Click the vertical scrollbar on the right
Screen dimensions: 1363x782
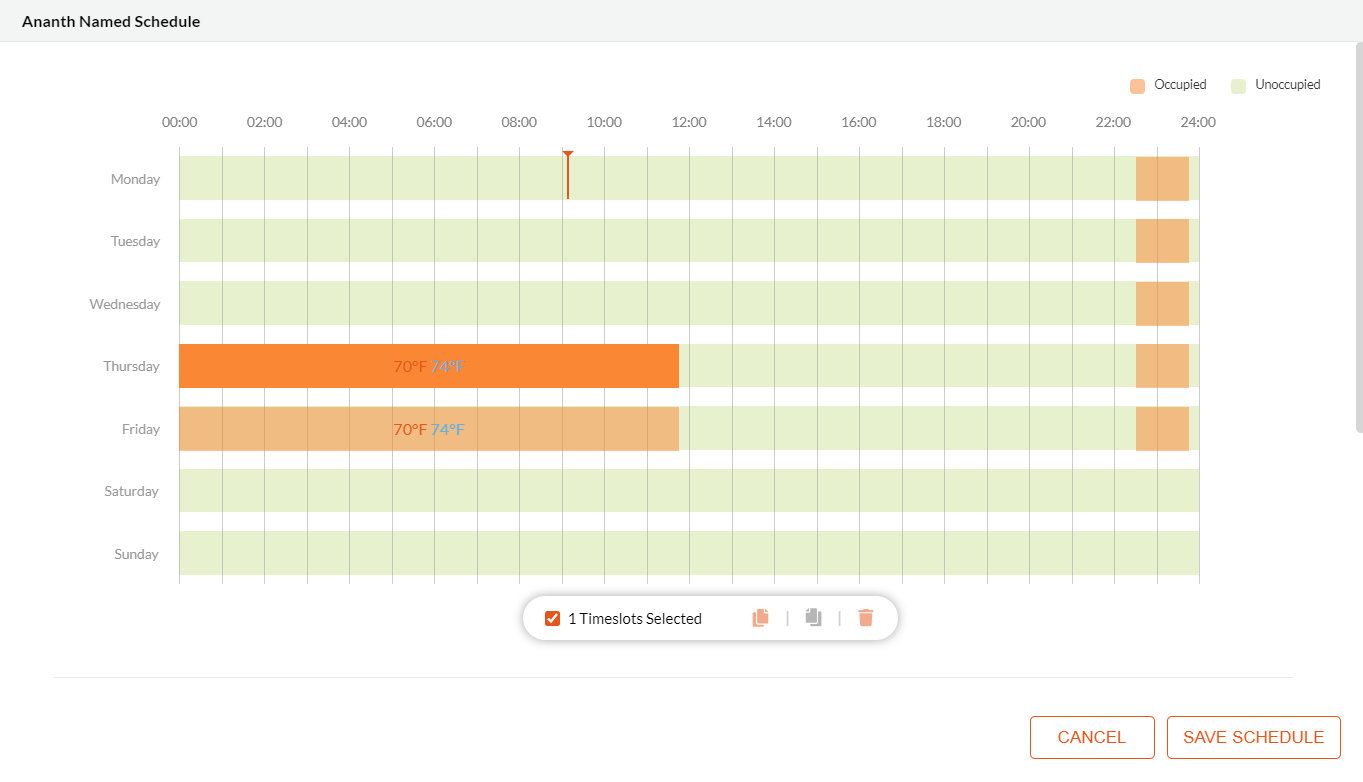[1358, 240]
